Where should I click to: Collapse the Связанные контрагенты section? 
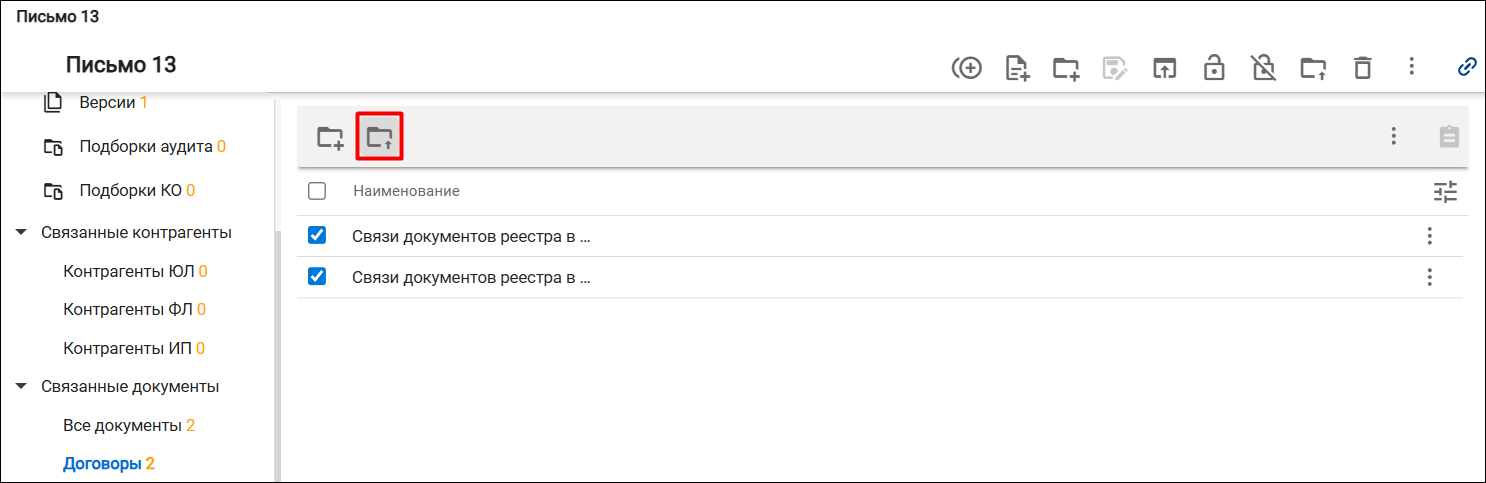tap(21, 233)
